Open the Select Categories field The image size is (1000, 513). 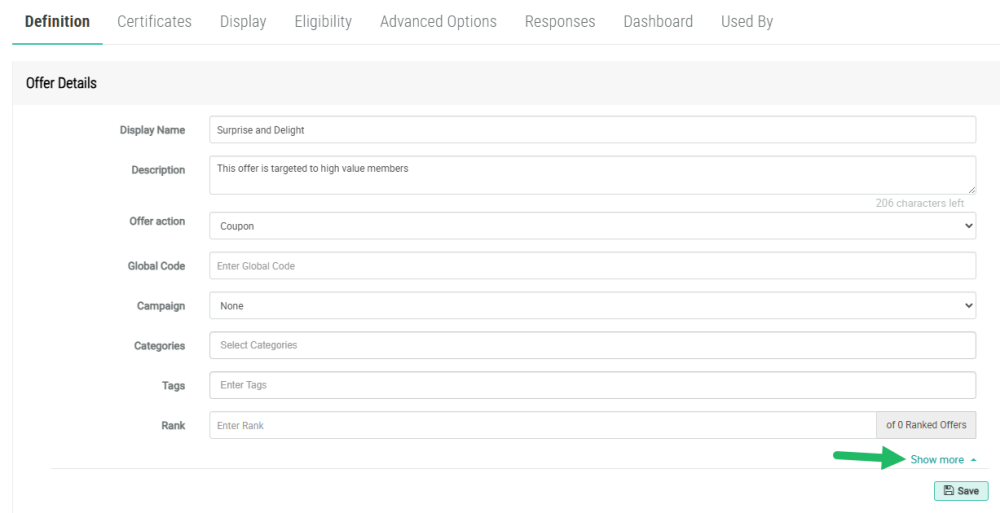(x=592, y=345)
